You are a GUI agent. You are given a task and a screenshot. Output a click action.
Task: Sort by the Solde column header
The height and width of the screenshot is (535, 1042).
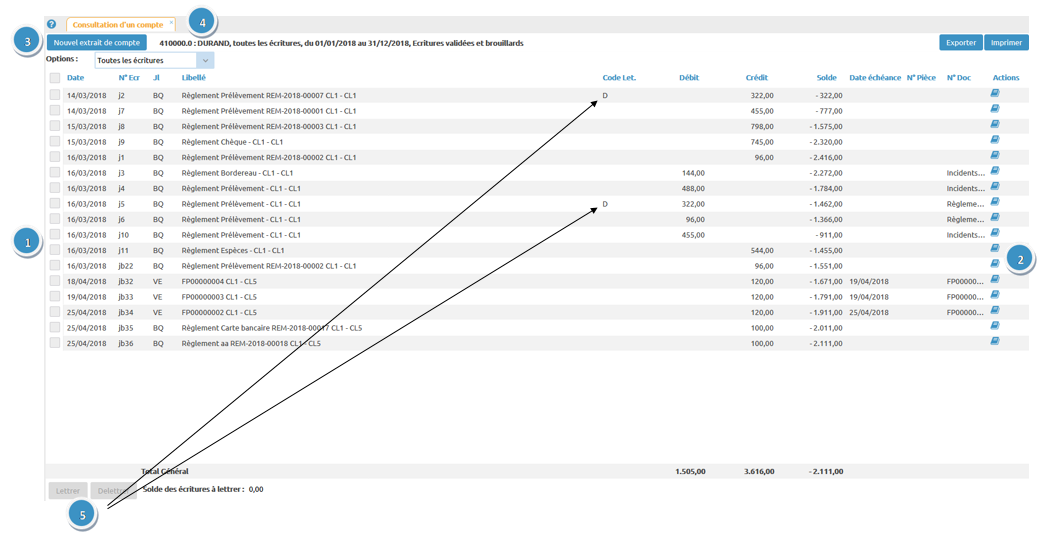coord(826,78)
